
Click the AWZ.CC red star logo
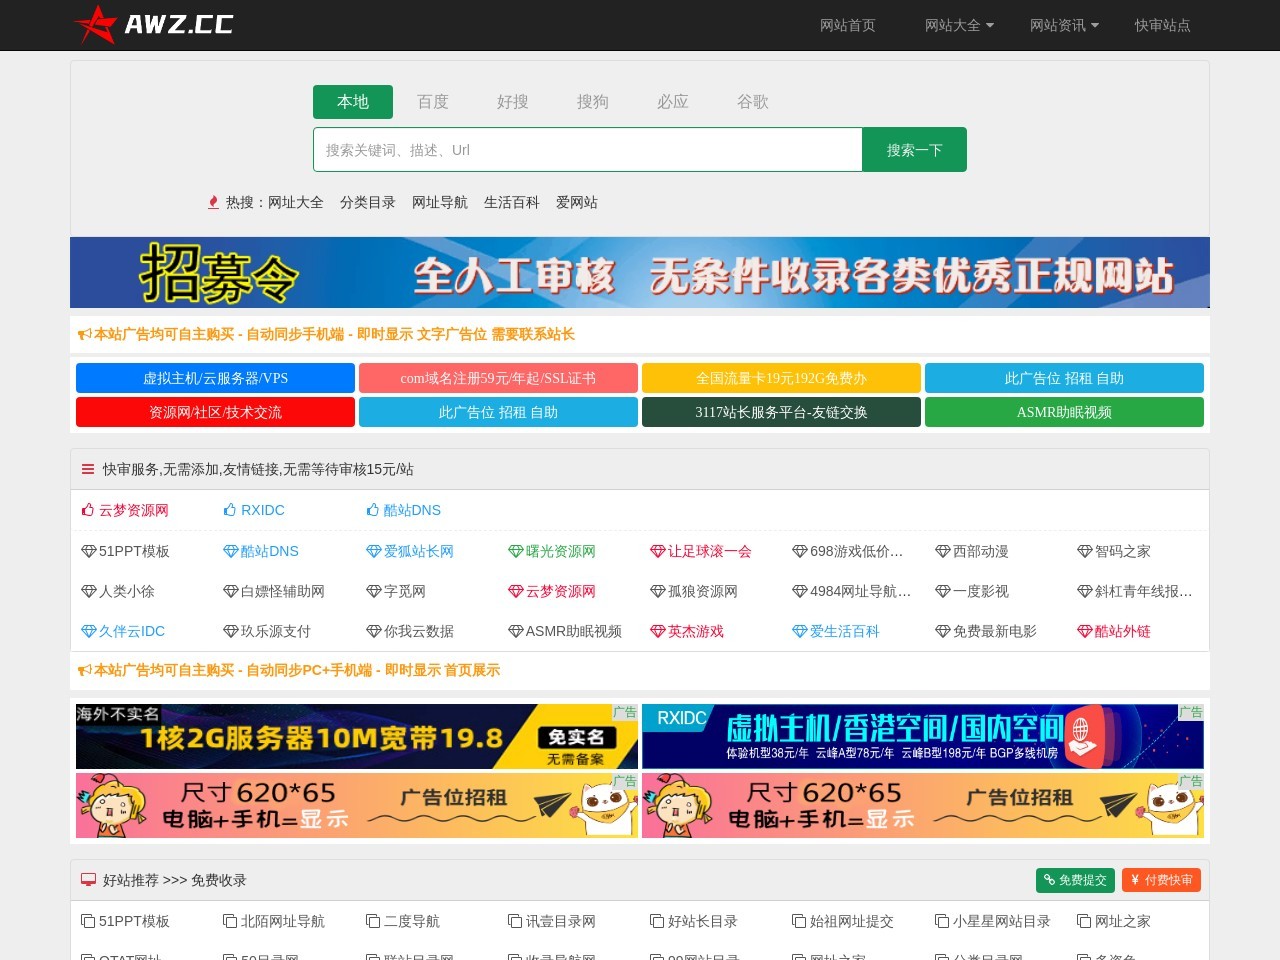97,24
